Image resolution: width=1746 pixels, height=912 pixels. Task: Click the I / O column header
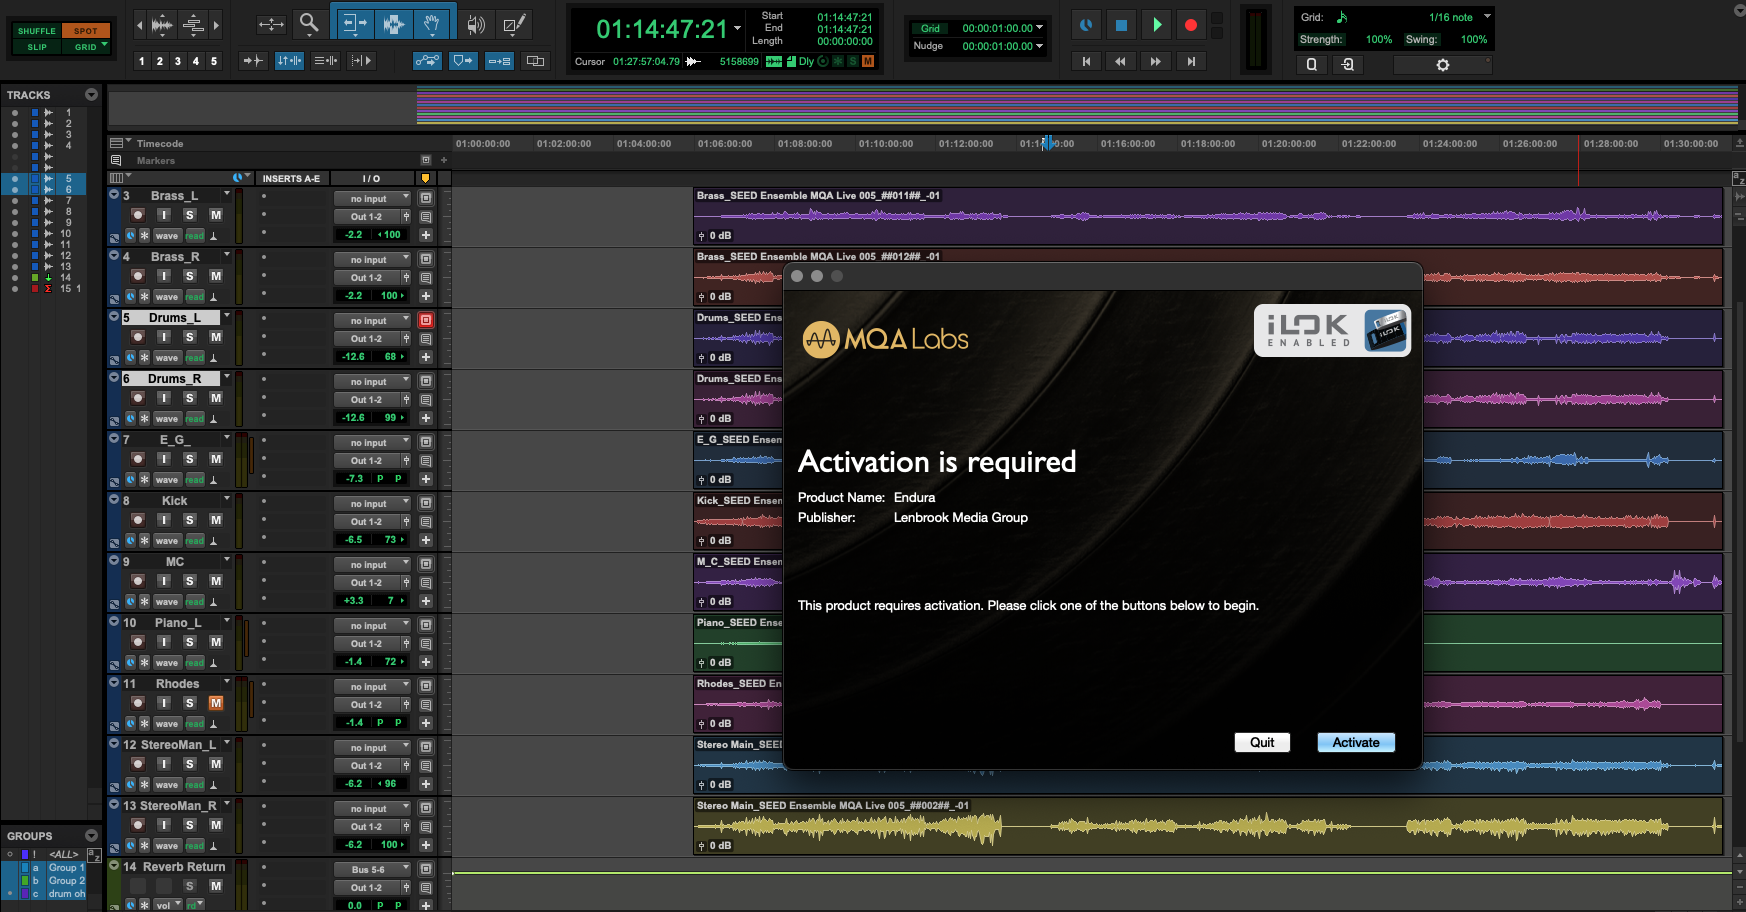click(x=372, y=179)
